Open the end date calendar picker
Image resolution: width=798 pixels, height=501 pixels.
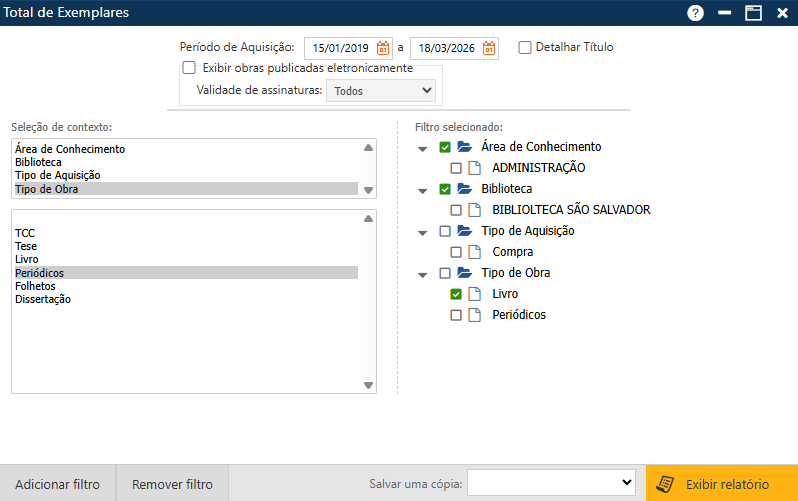tap(489, 48)
